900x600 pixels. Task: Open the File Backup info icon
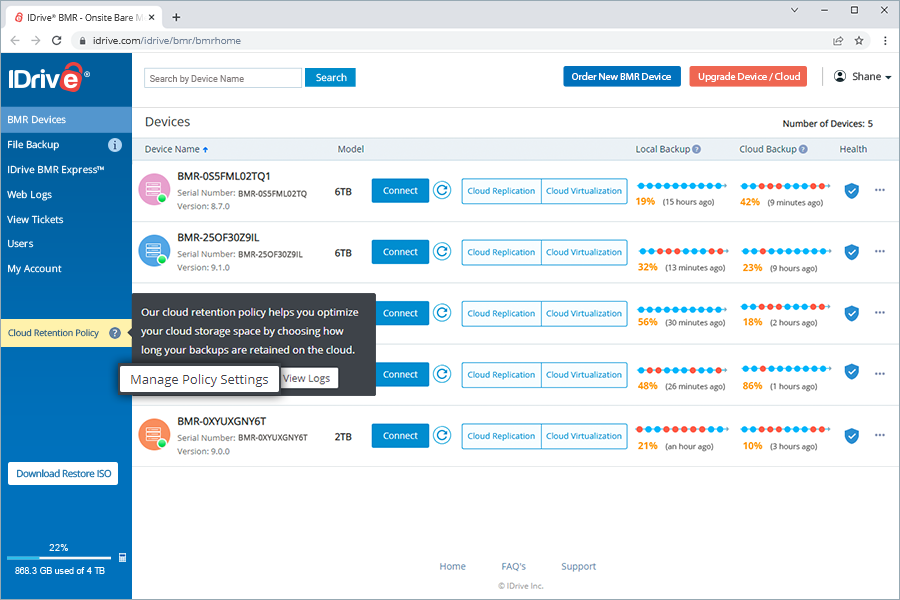(115, 144)
